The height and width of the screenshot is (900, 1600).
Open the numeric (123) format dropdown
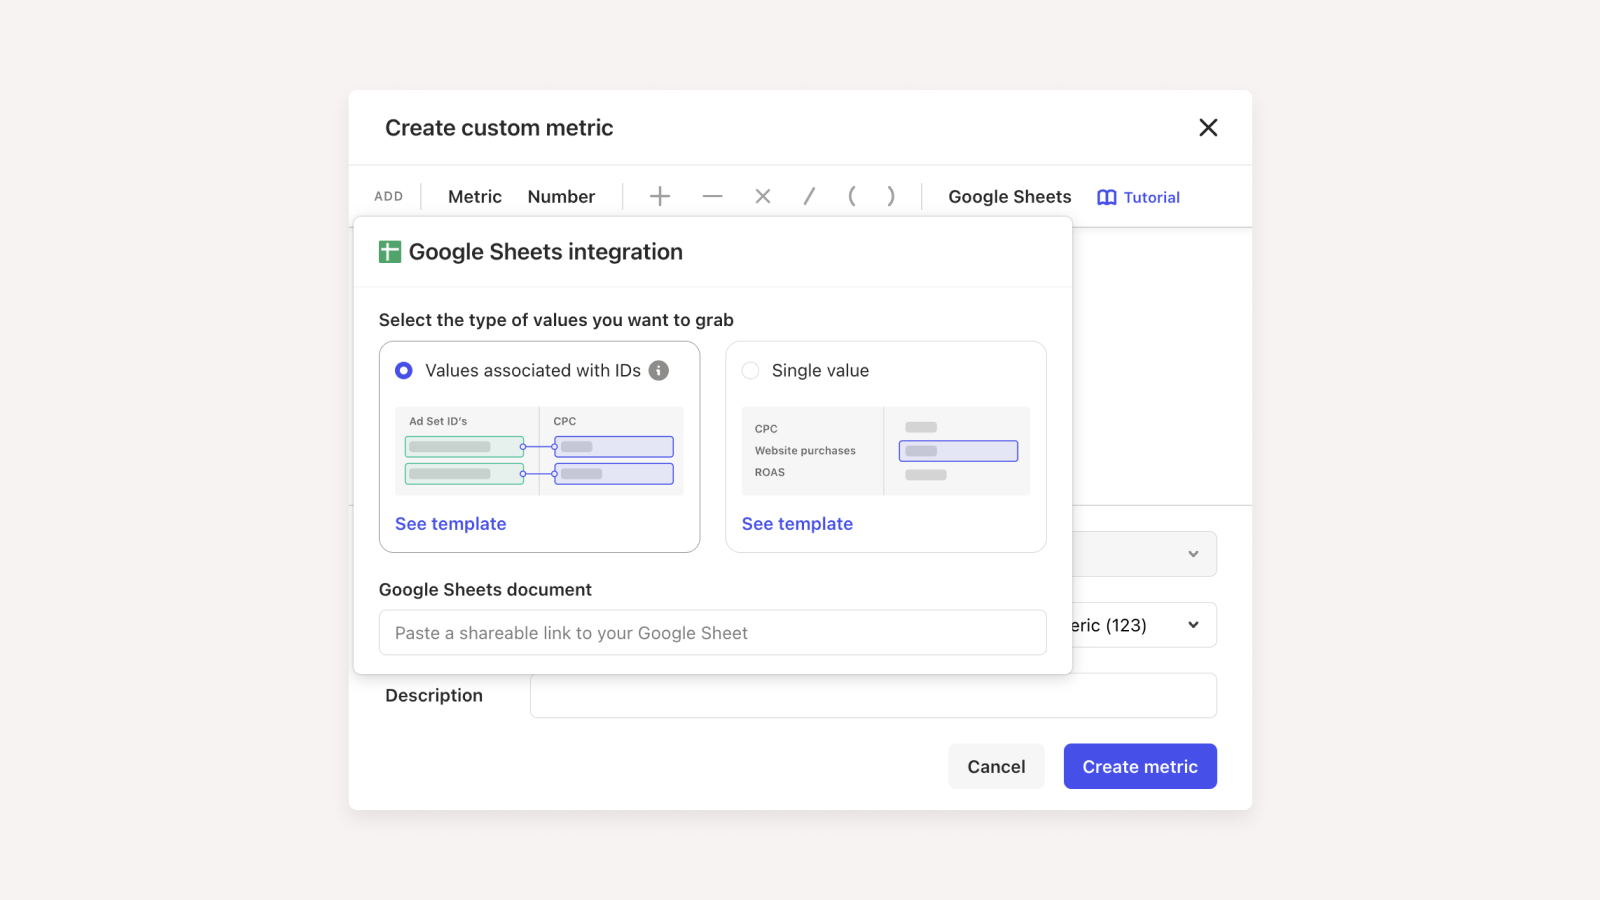[1144, 625]
